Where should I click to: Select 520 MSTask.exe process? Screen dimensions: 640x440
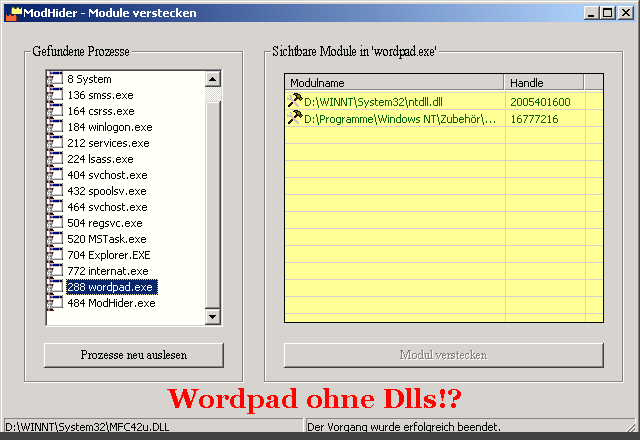pos(107,239)
